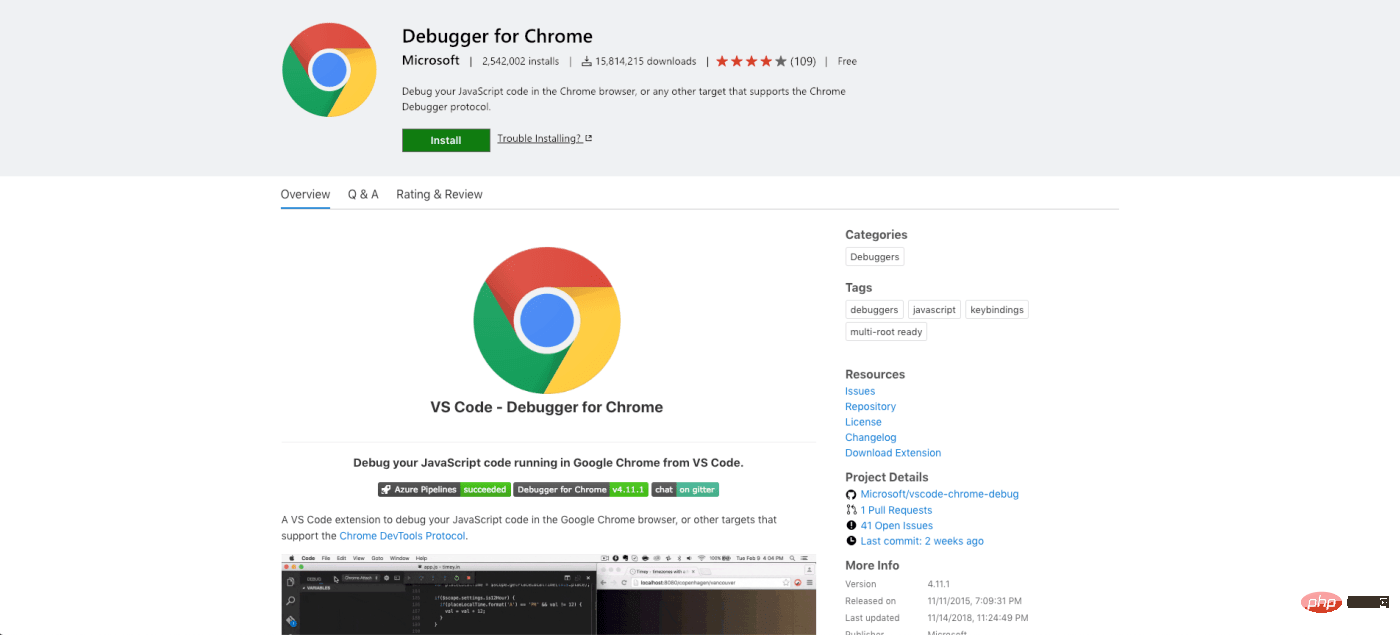Open the Chrome DevTools Protocol link

coord(402,535)
